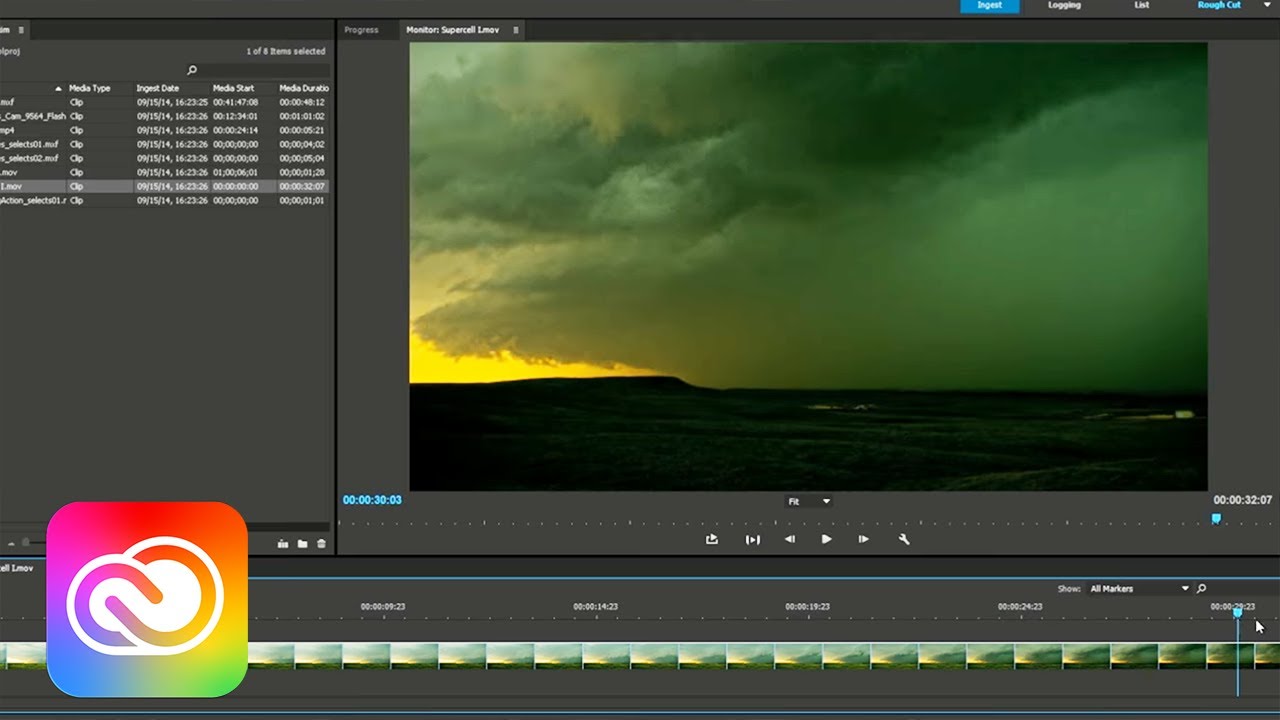Select the _Cam_9564_Flash clip row
1280x720 pixels.
pos(164,116)
